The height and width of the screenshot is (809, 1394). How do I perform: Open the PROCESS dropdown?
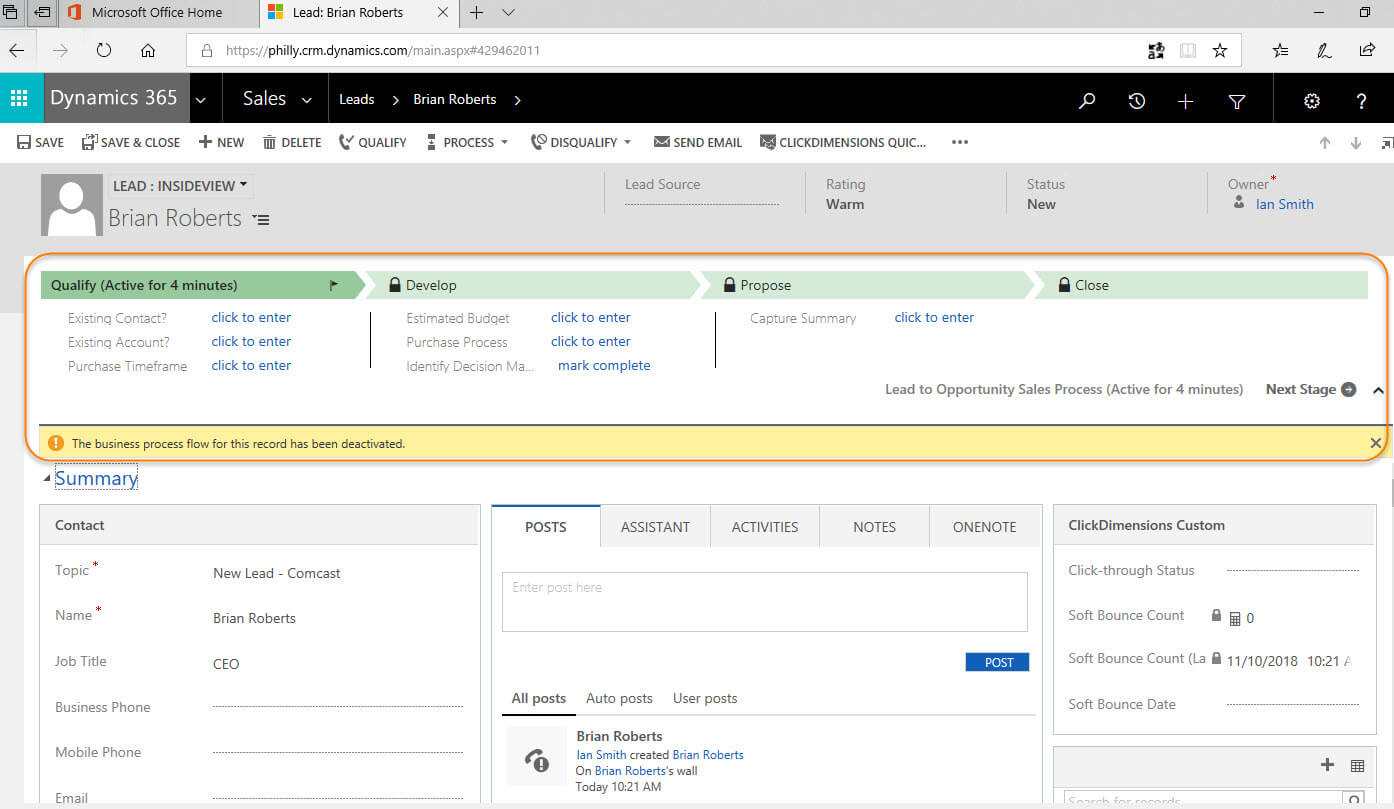point(467,143)
